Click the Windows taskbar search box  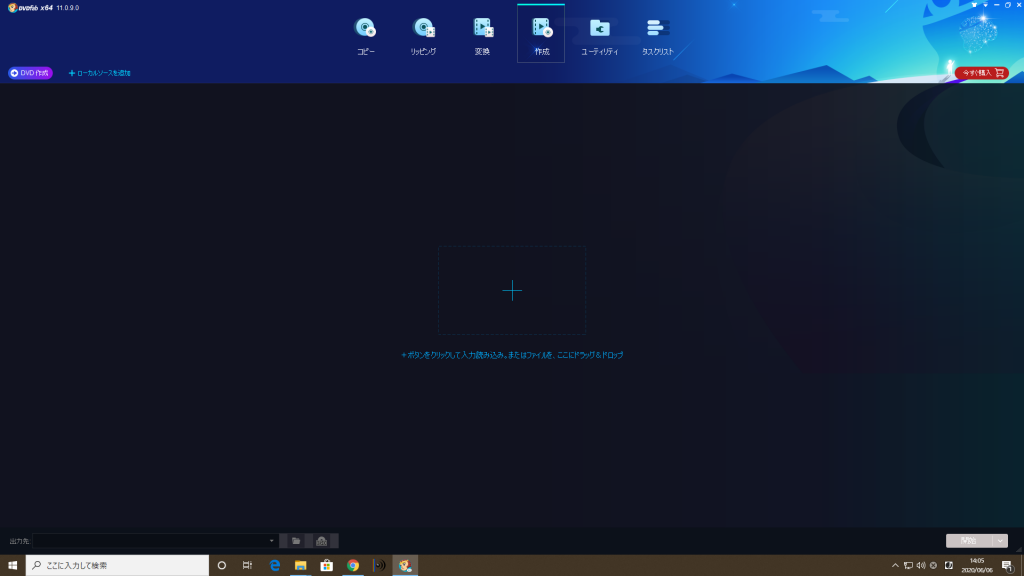(117, 565)
